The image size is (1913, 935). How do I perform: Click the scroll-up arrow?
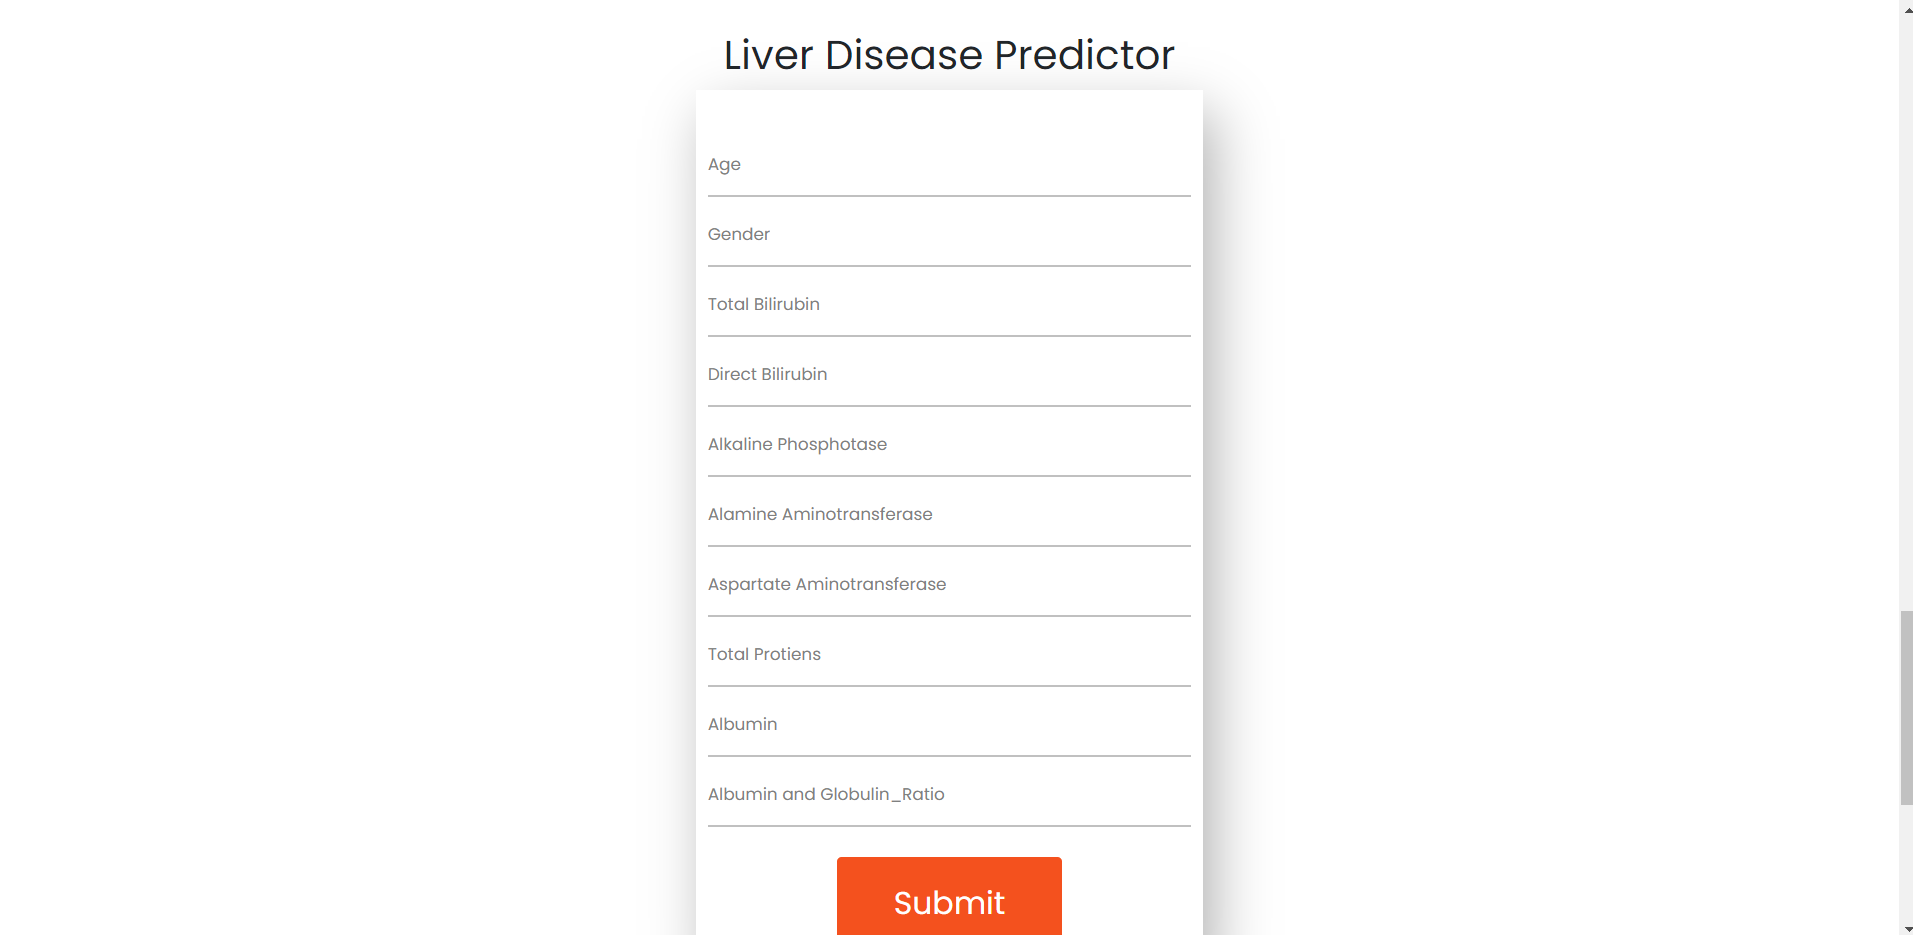pos(1903,8)
